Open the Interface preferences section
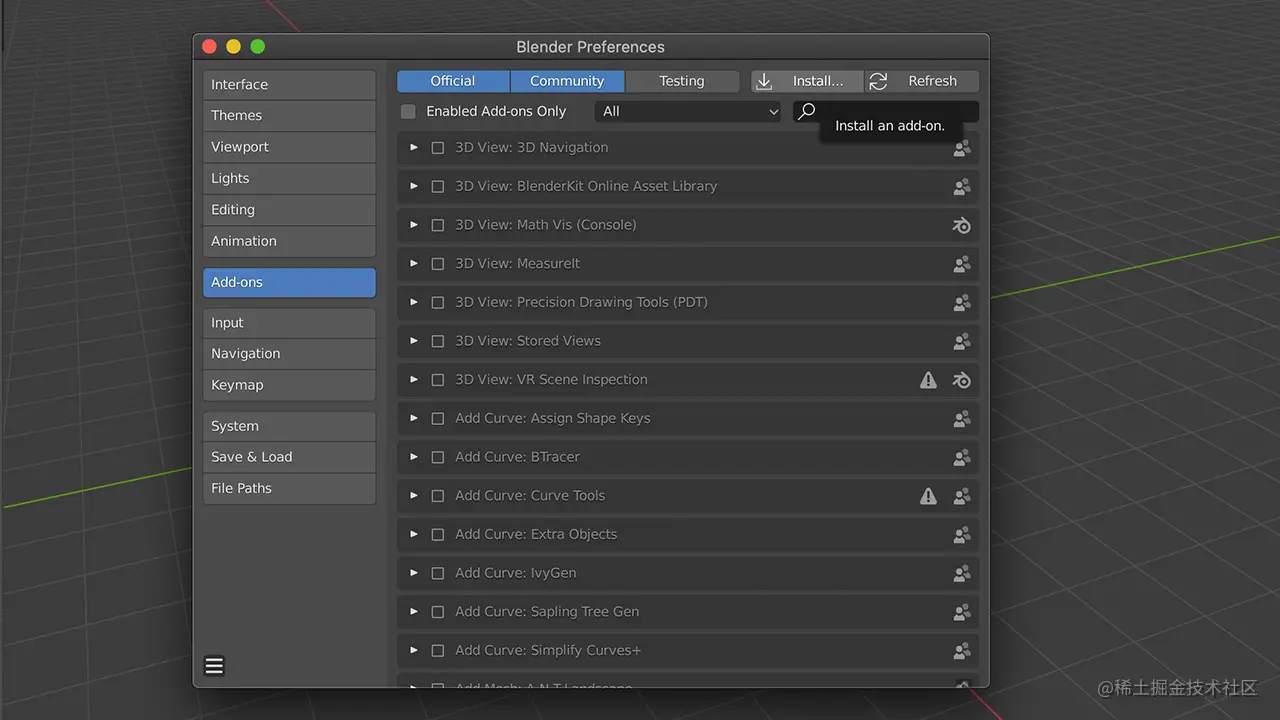This screenshot has width=1280, height=720. tap(289, 85)
